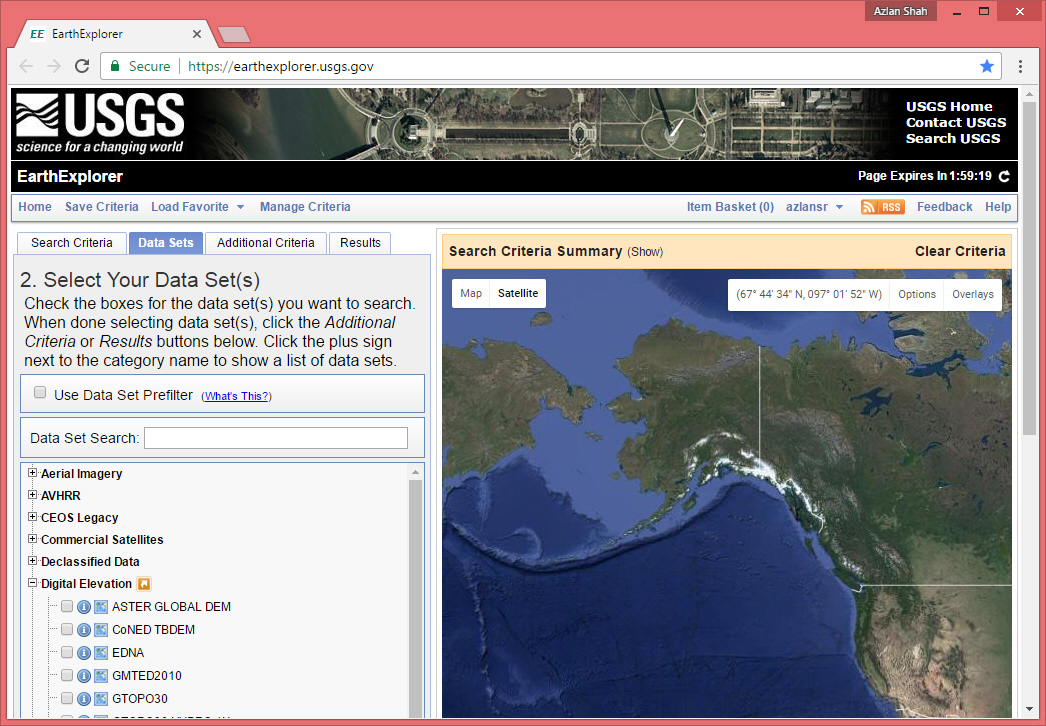Collapse the Digital Elevation category

click(32, 583)
